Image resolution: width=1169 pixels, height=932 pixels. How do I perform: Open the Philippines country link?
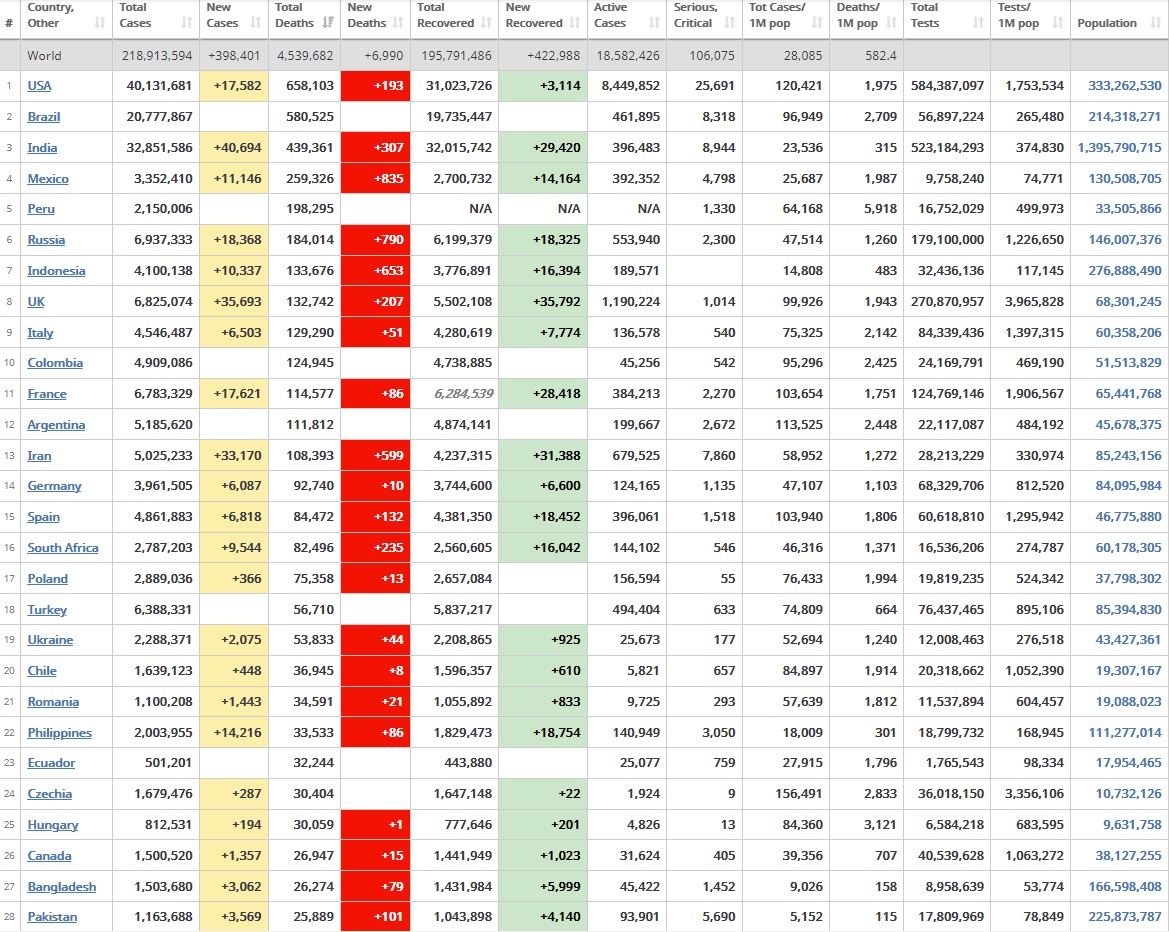click(60, 733)
